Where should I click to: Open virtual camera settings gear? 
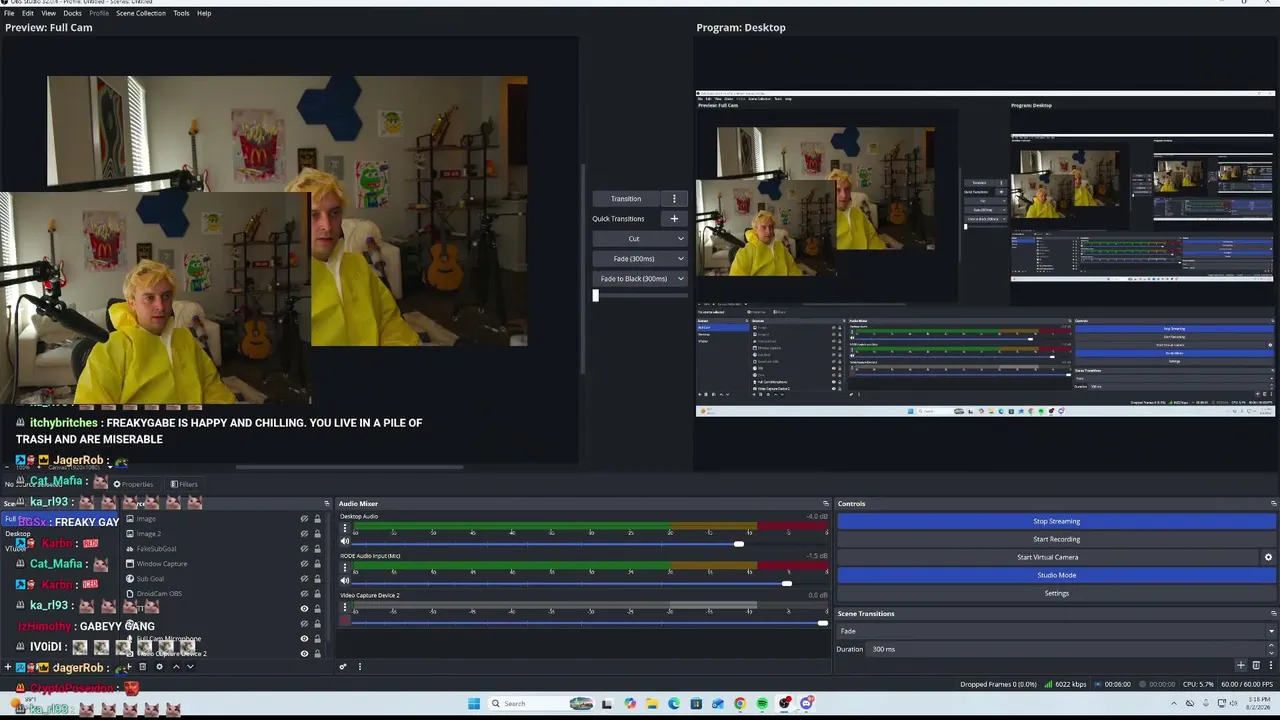[1269, 557]
